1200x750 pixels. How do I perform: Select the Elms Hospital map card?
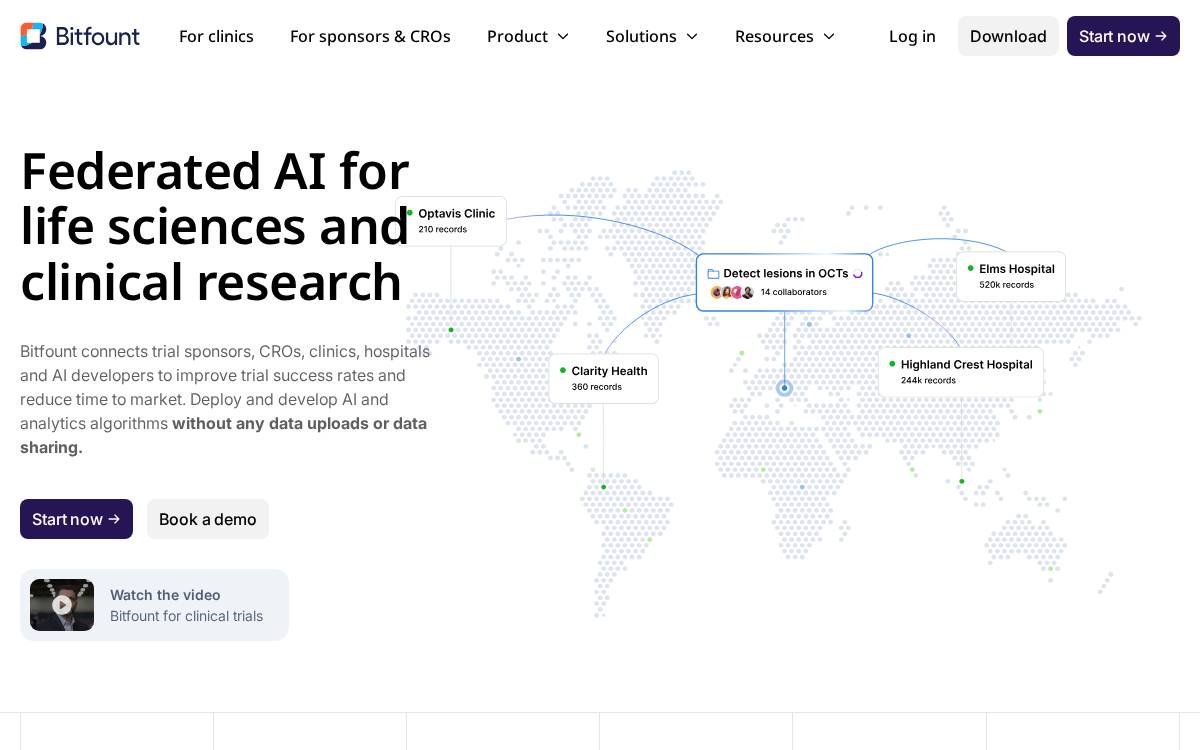tap(1010, 276)
